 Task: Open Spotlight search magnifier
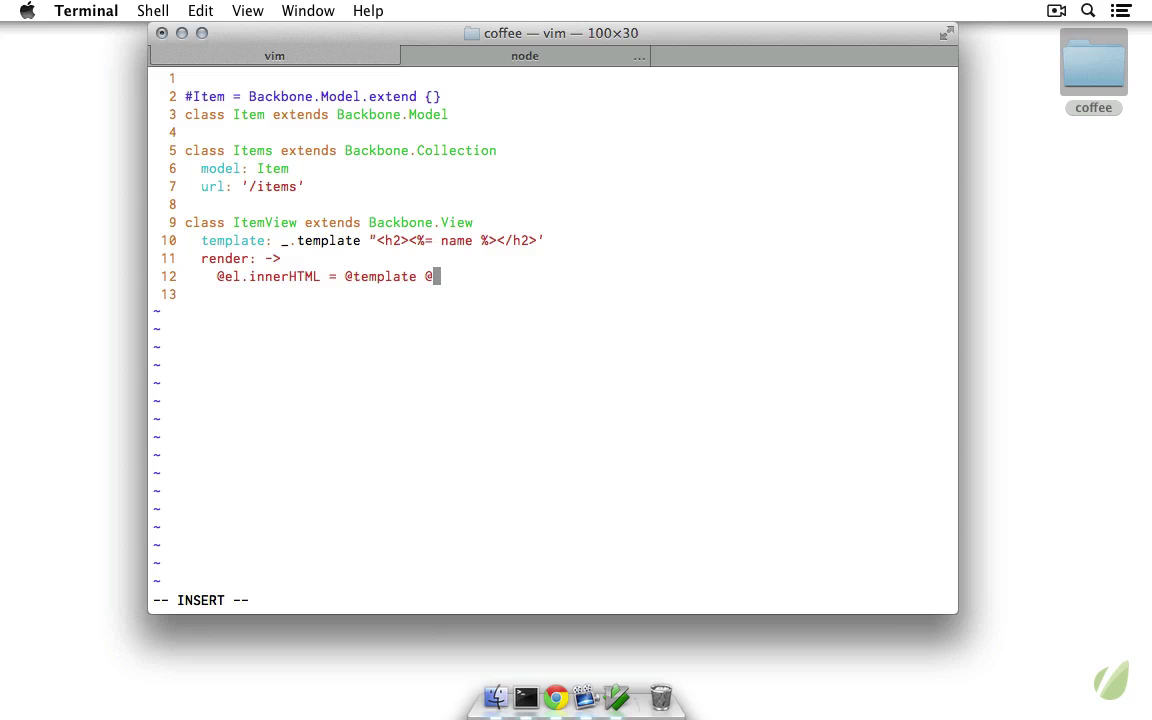point(1088,11)
